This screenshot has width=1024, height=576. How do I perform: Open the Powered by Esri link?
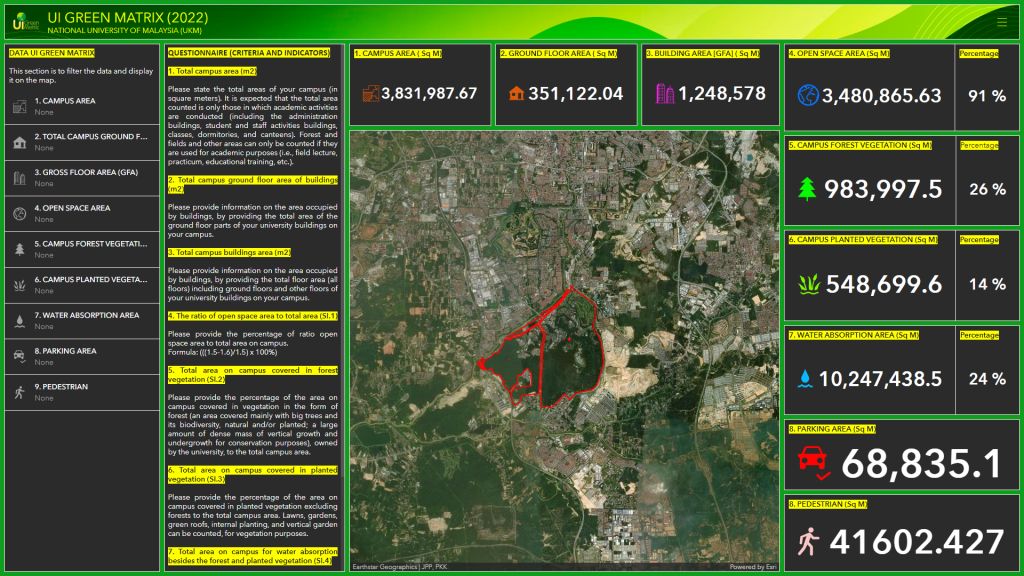coord(752,567)
